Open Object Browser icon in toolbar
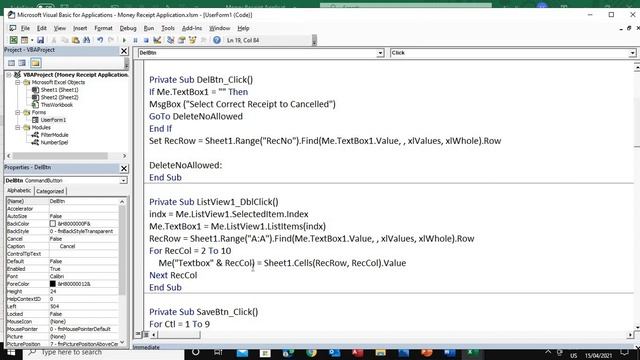This screenshot has width=640, height=360. point(192,40)
